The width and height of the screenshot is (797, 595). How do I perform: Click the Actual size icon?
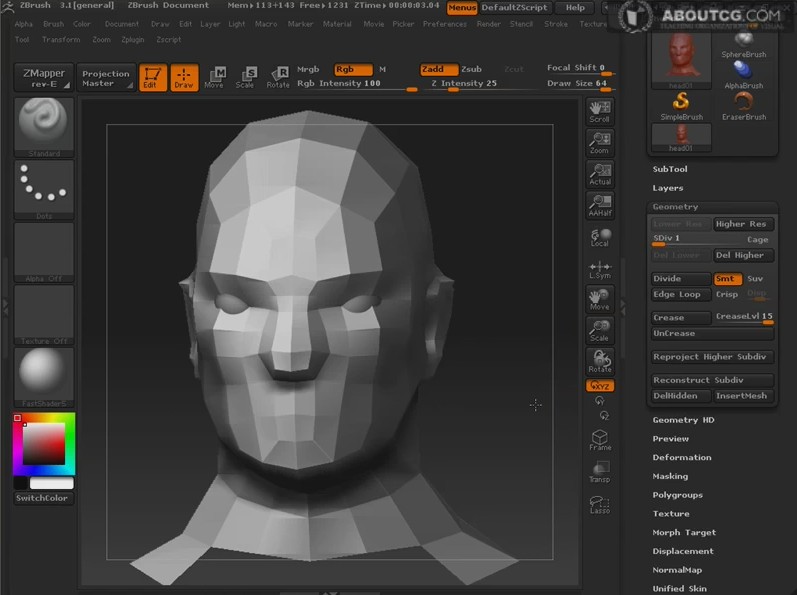tap(600, 174)
